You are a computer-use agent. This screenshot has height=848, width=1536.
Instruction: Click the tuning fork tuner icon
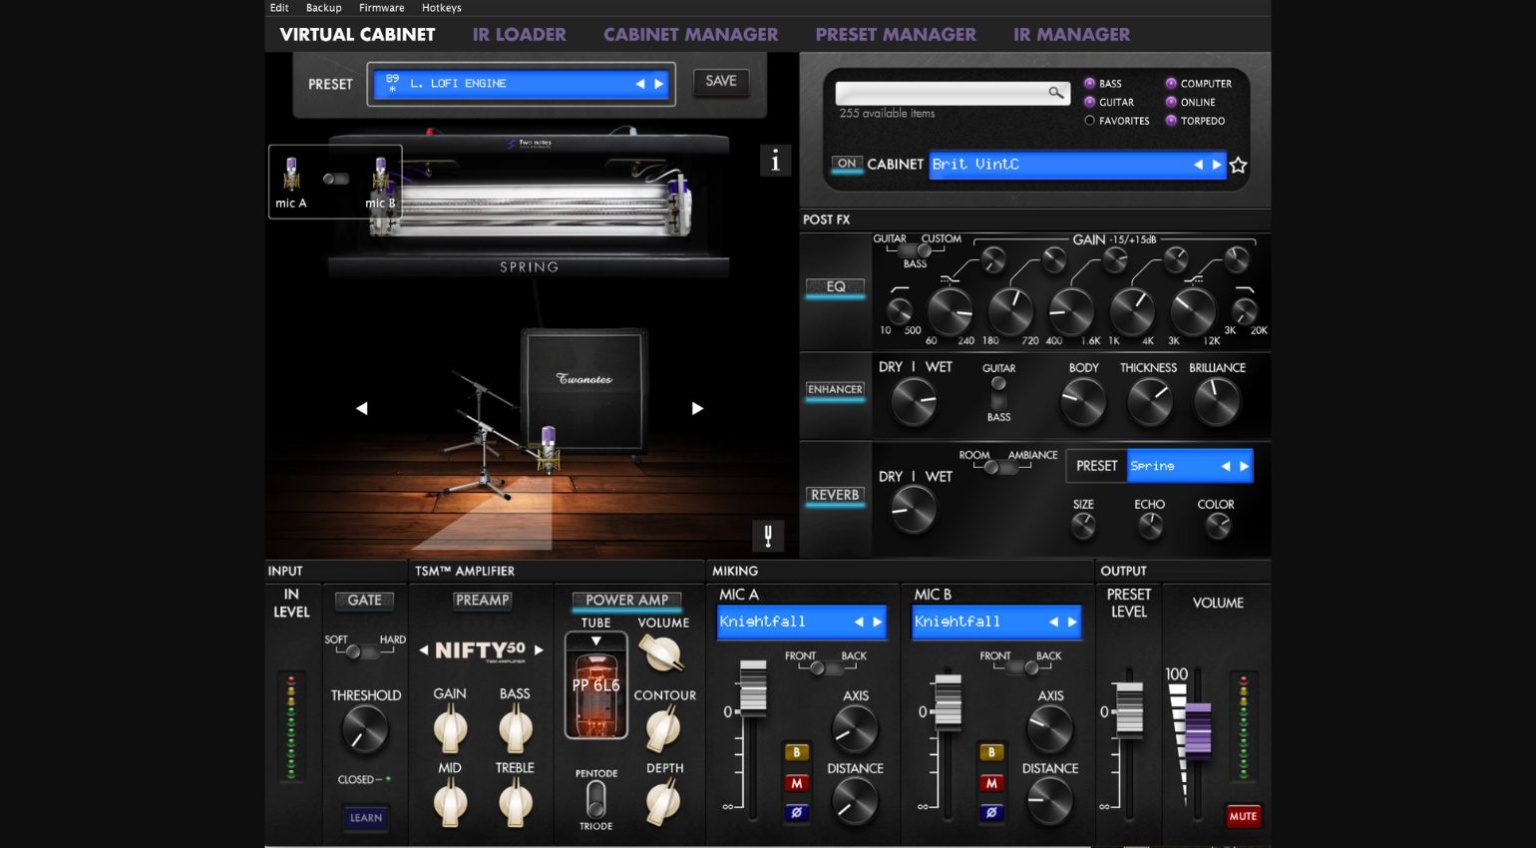point(767,536)
